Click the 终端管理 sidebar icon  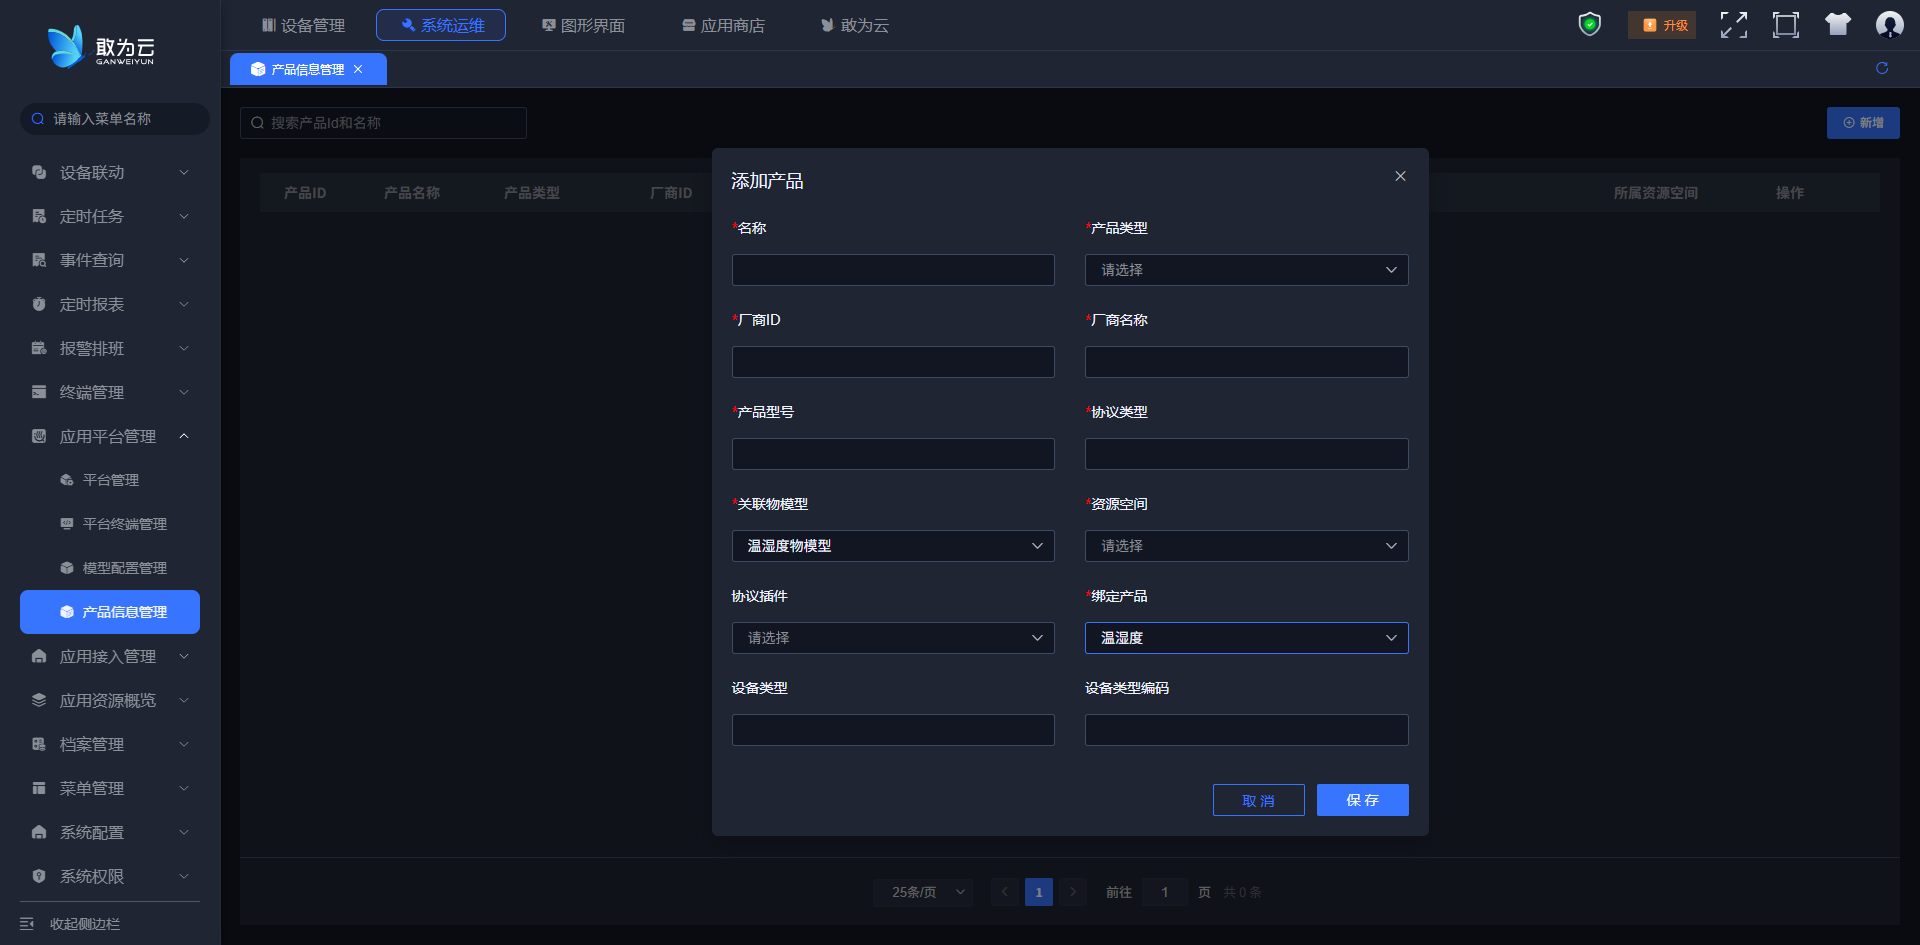[x=39, y=392]
